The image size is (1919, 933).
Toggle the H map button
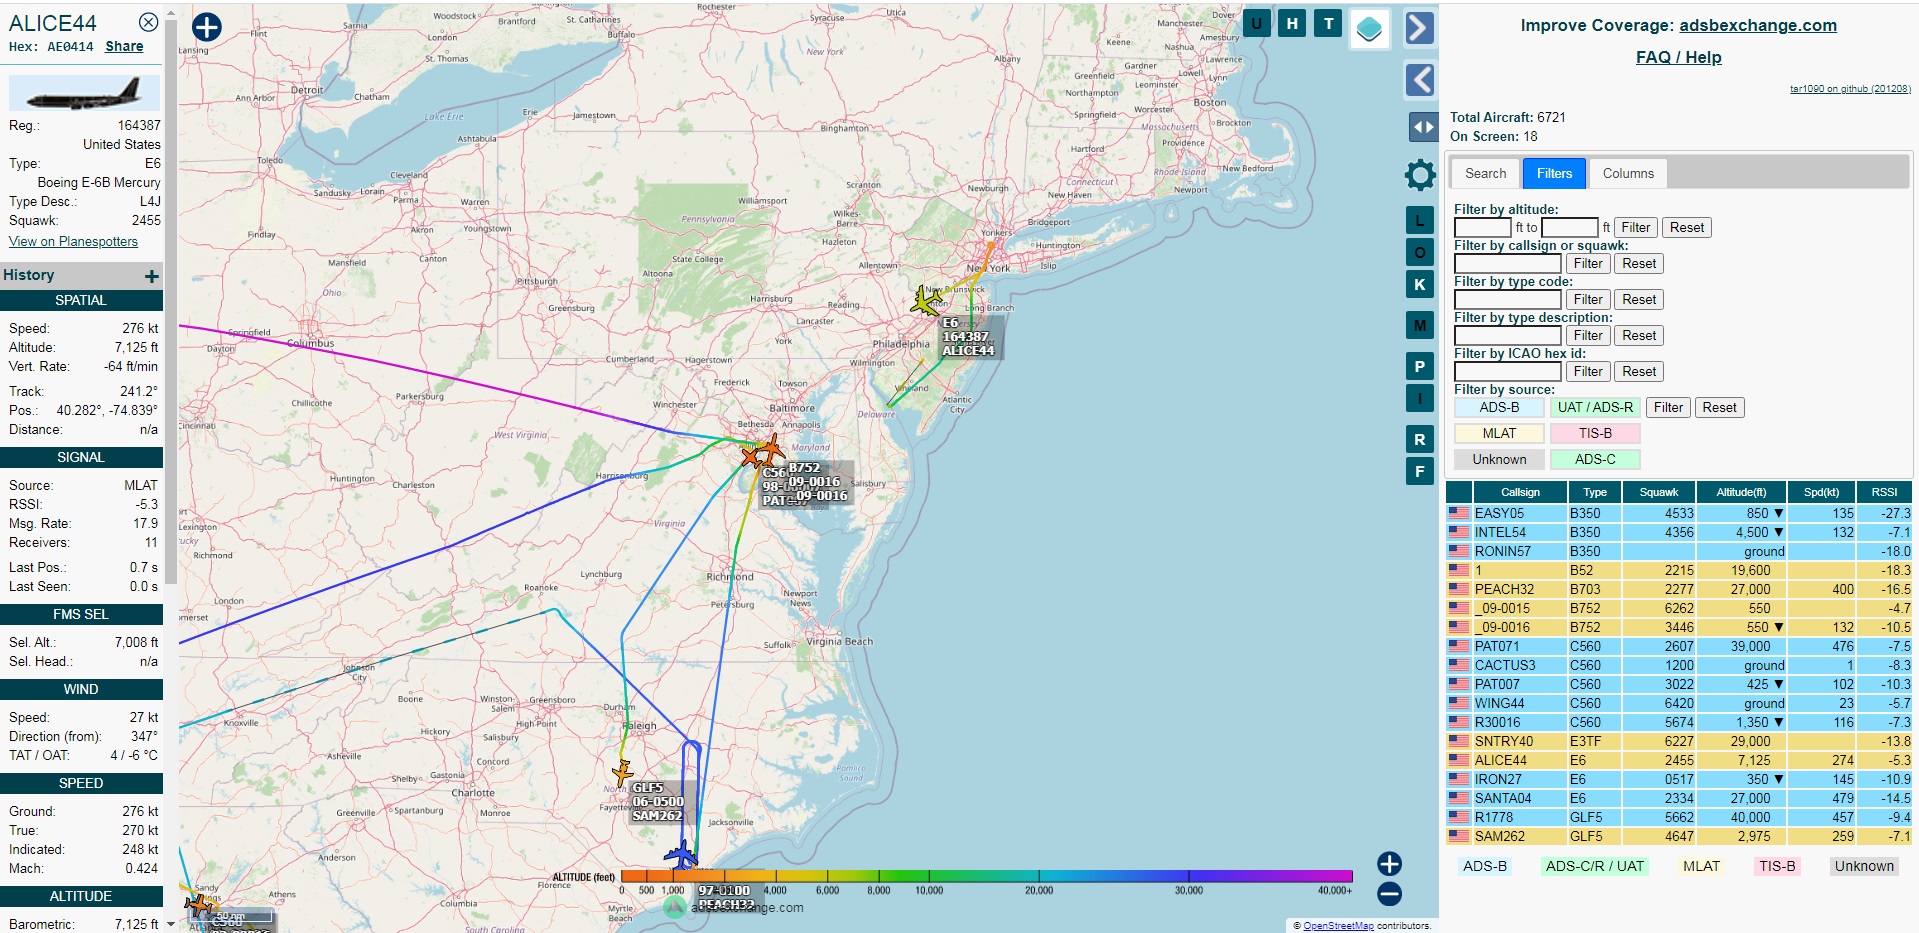click(x=1292, y=23)
